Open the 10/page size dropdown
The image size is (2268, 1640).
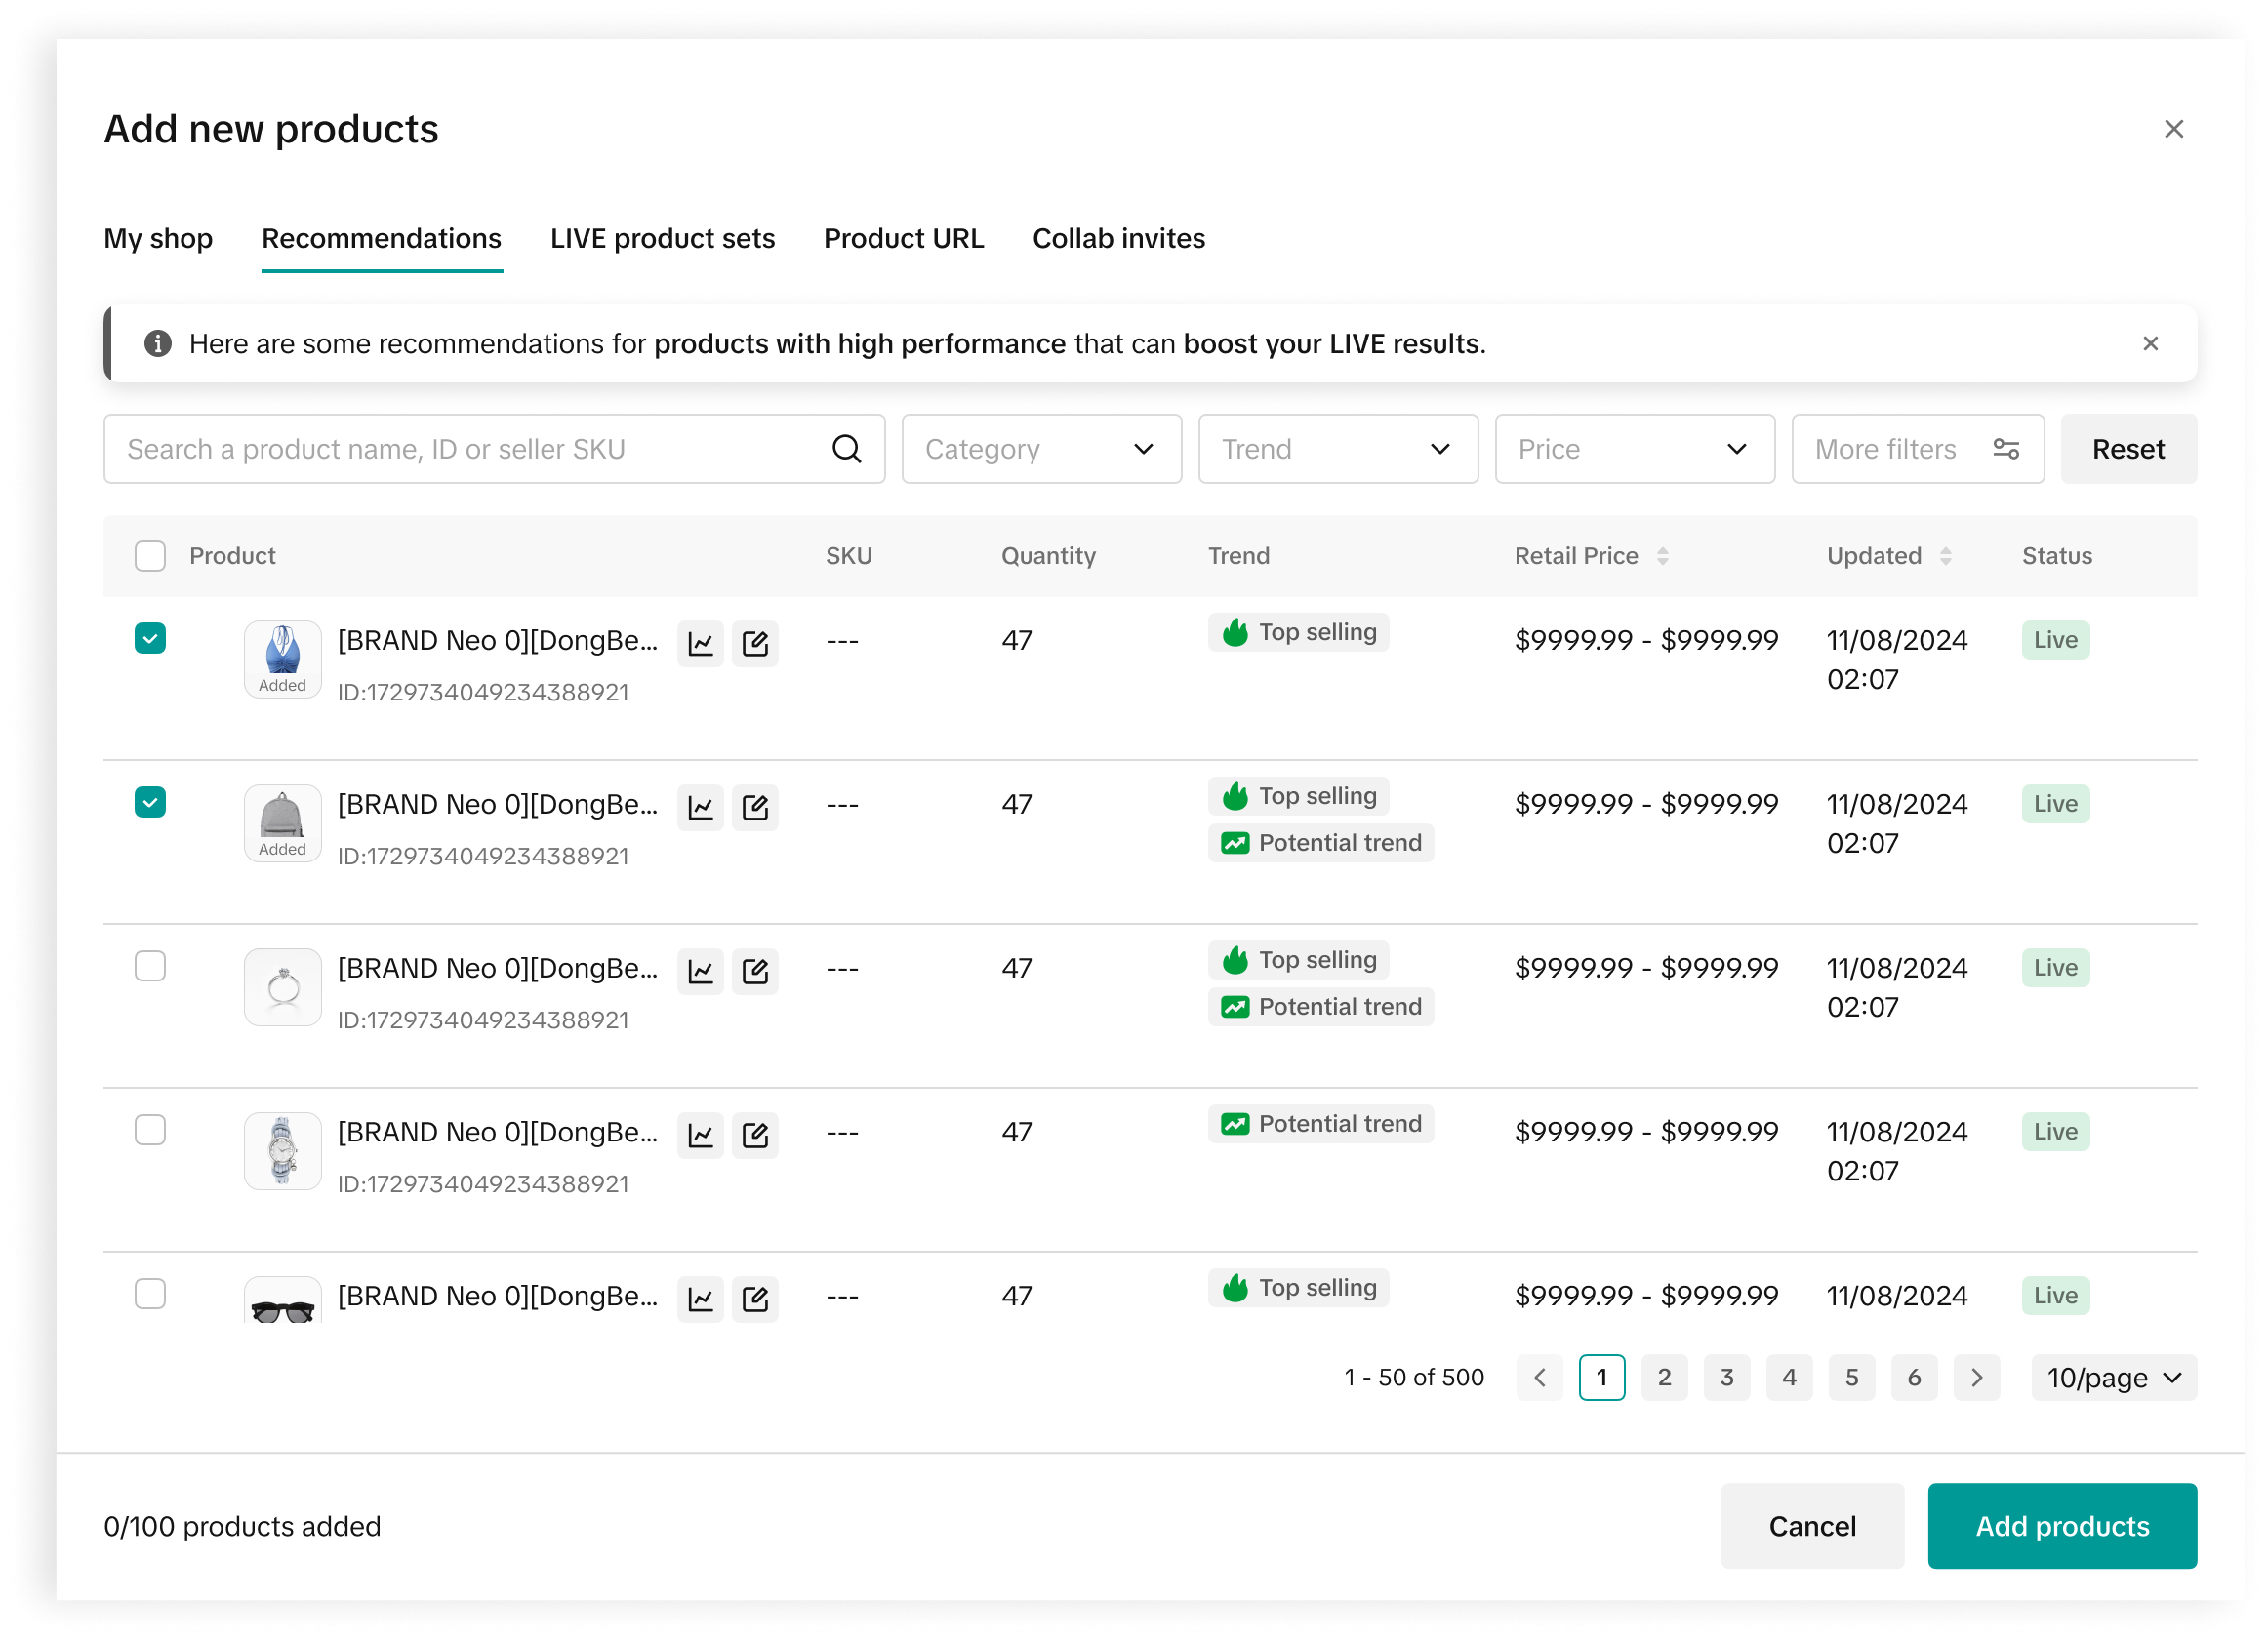click(x=2113, y=1378)
